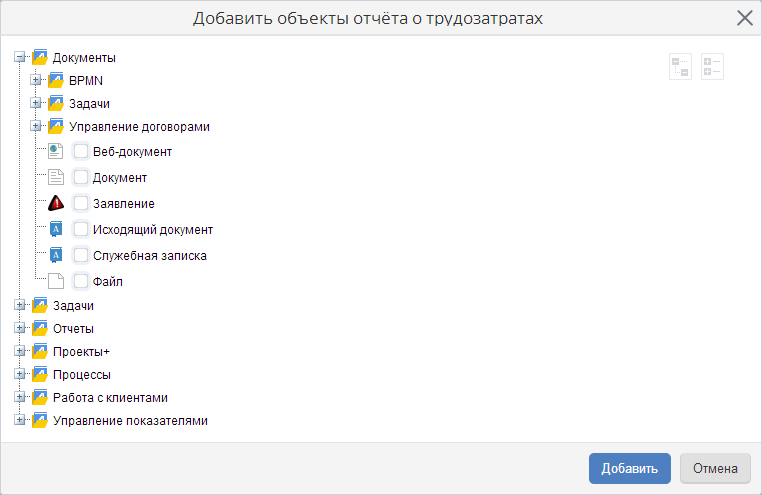Click the blue icon beside Служебная записка
The width and height of the screenshot is (762, 495).
pos(57,255)
